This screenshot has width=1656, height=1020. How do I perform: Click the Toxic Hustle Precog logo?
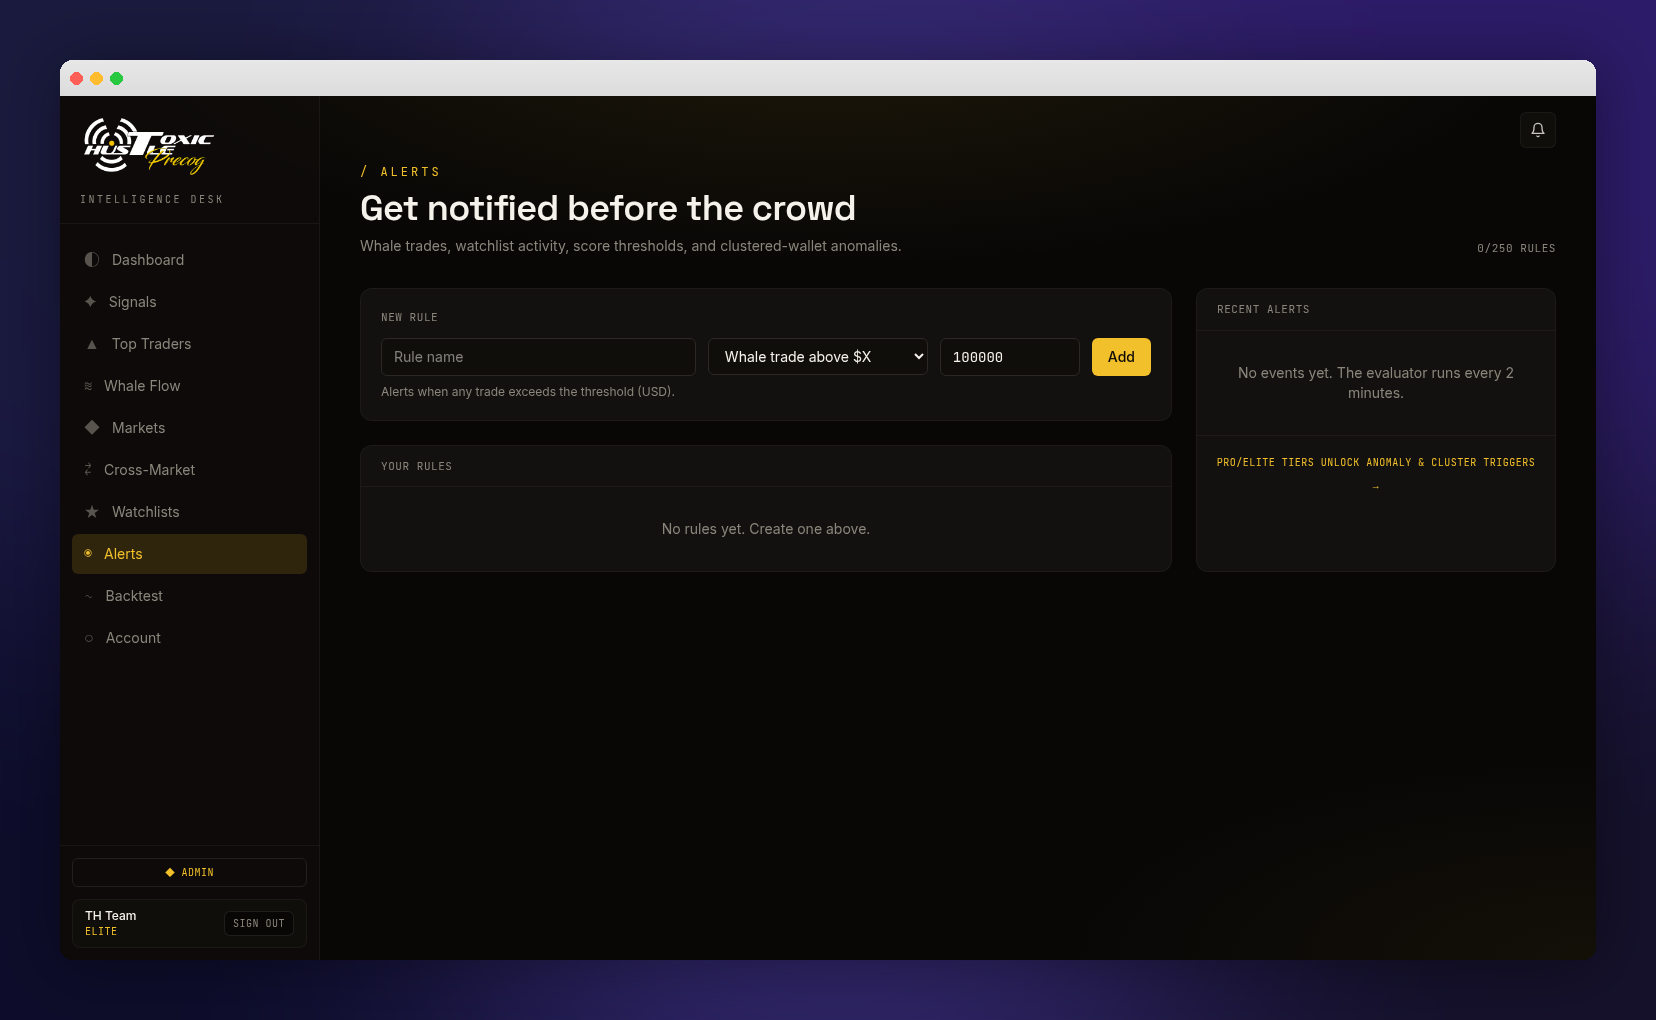click(148, 146)
